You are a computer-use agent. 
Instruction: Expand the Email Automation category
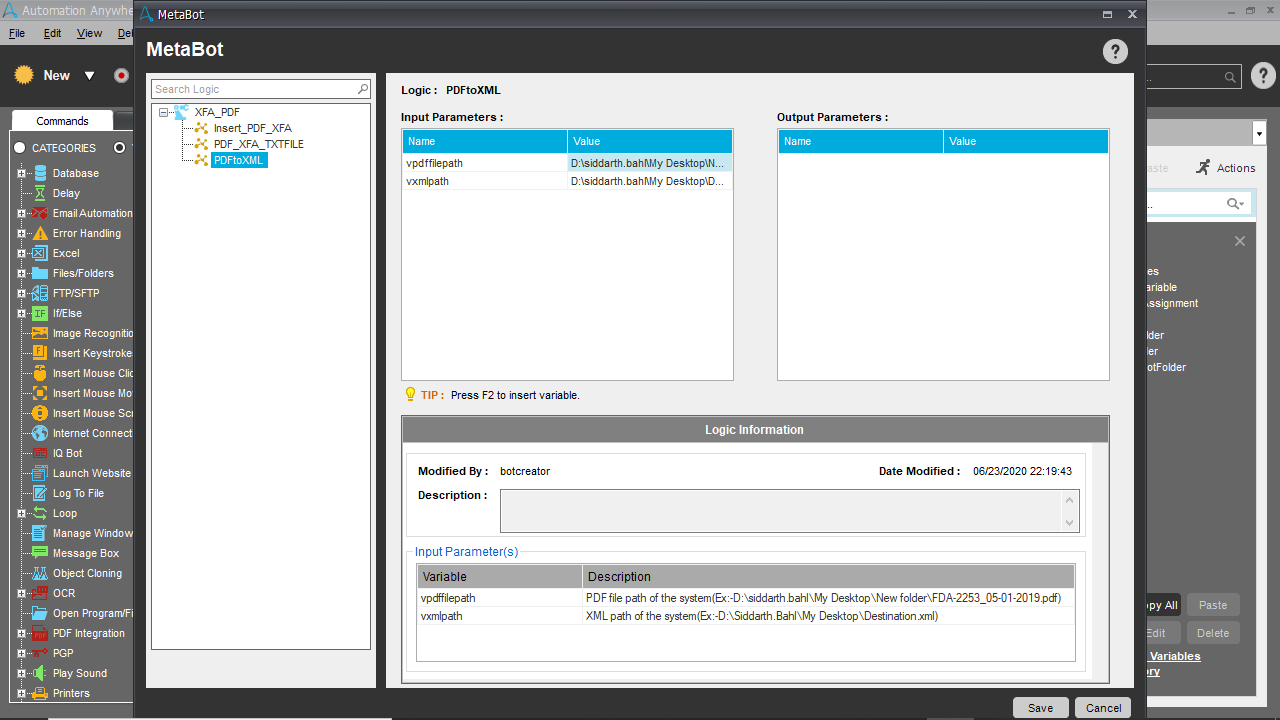21,213
